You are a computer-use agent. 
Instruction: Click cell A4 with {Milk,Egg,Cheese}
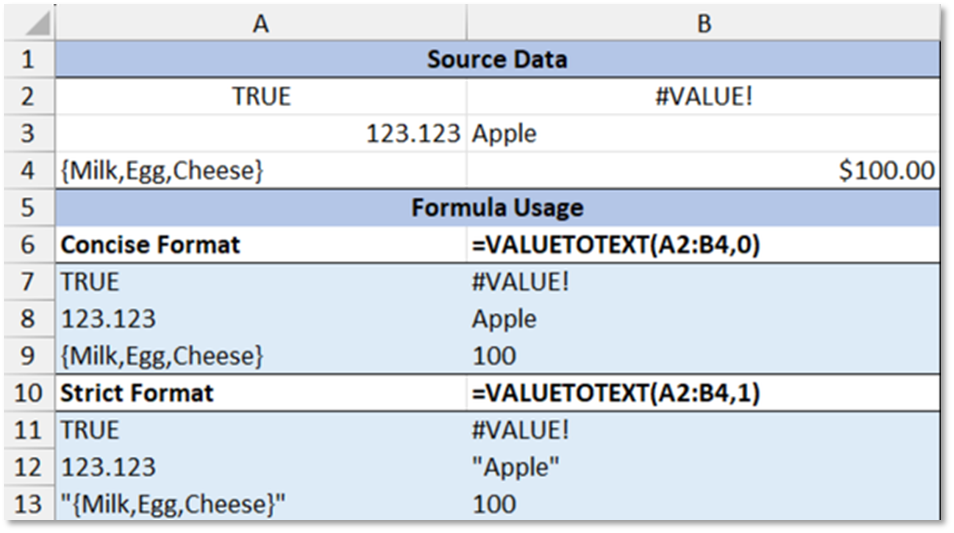tap(162, 171)
